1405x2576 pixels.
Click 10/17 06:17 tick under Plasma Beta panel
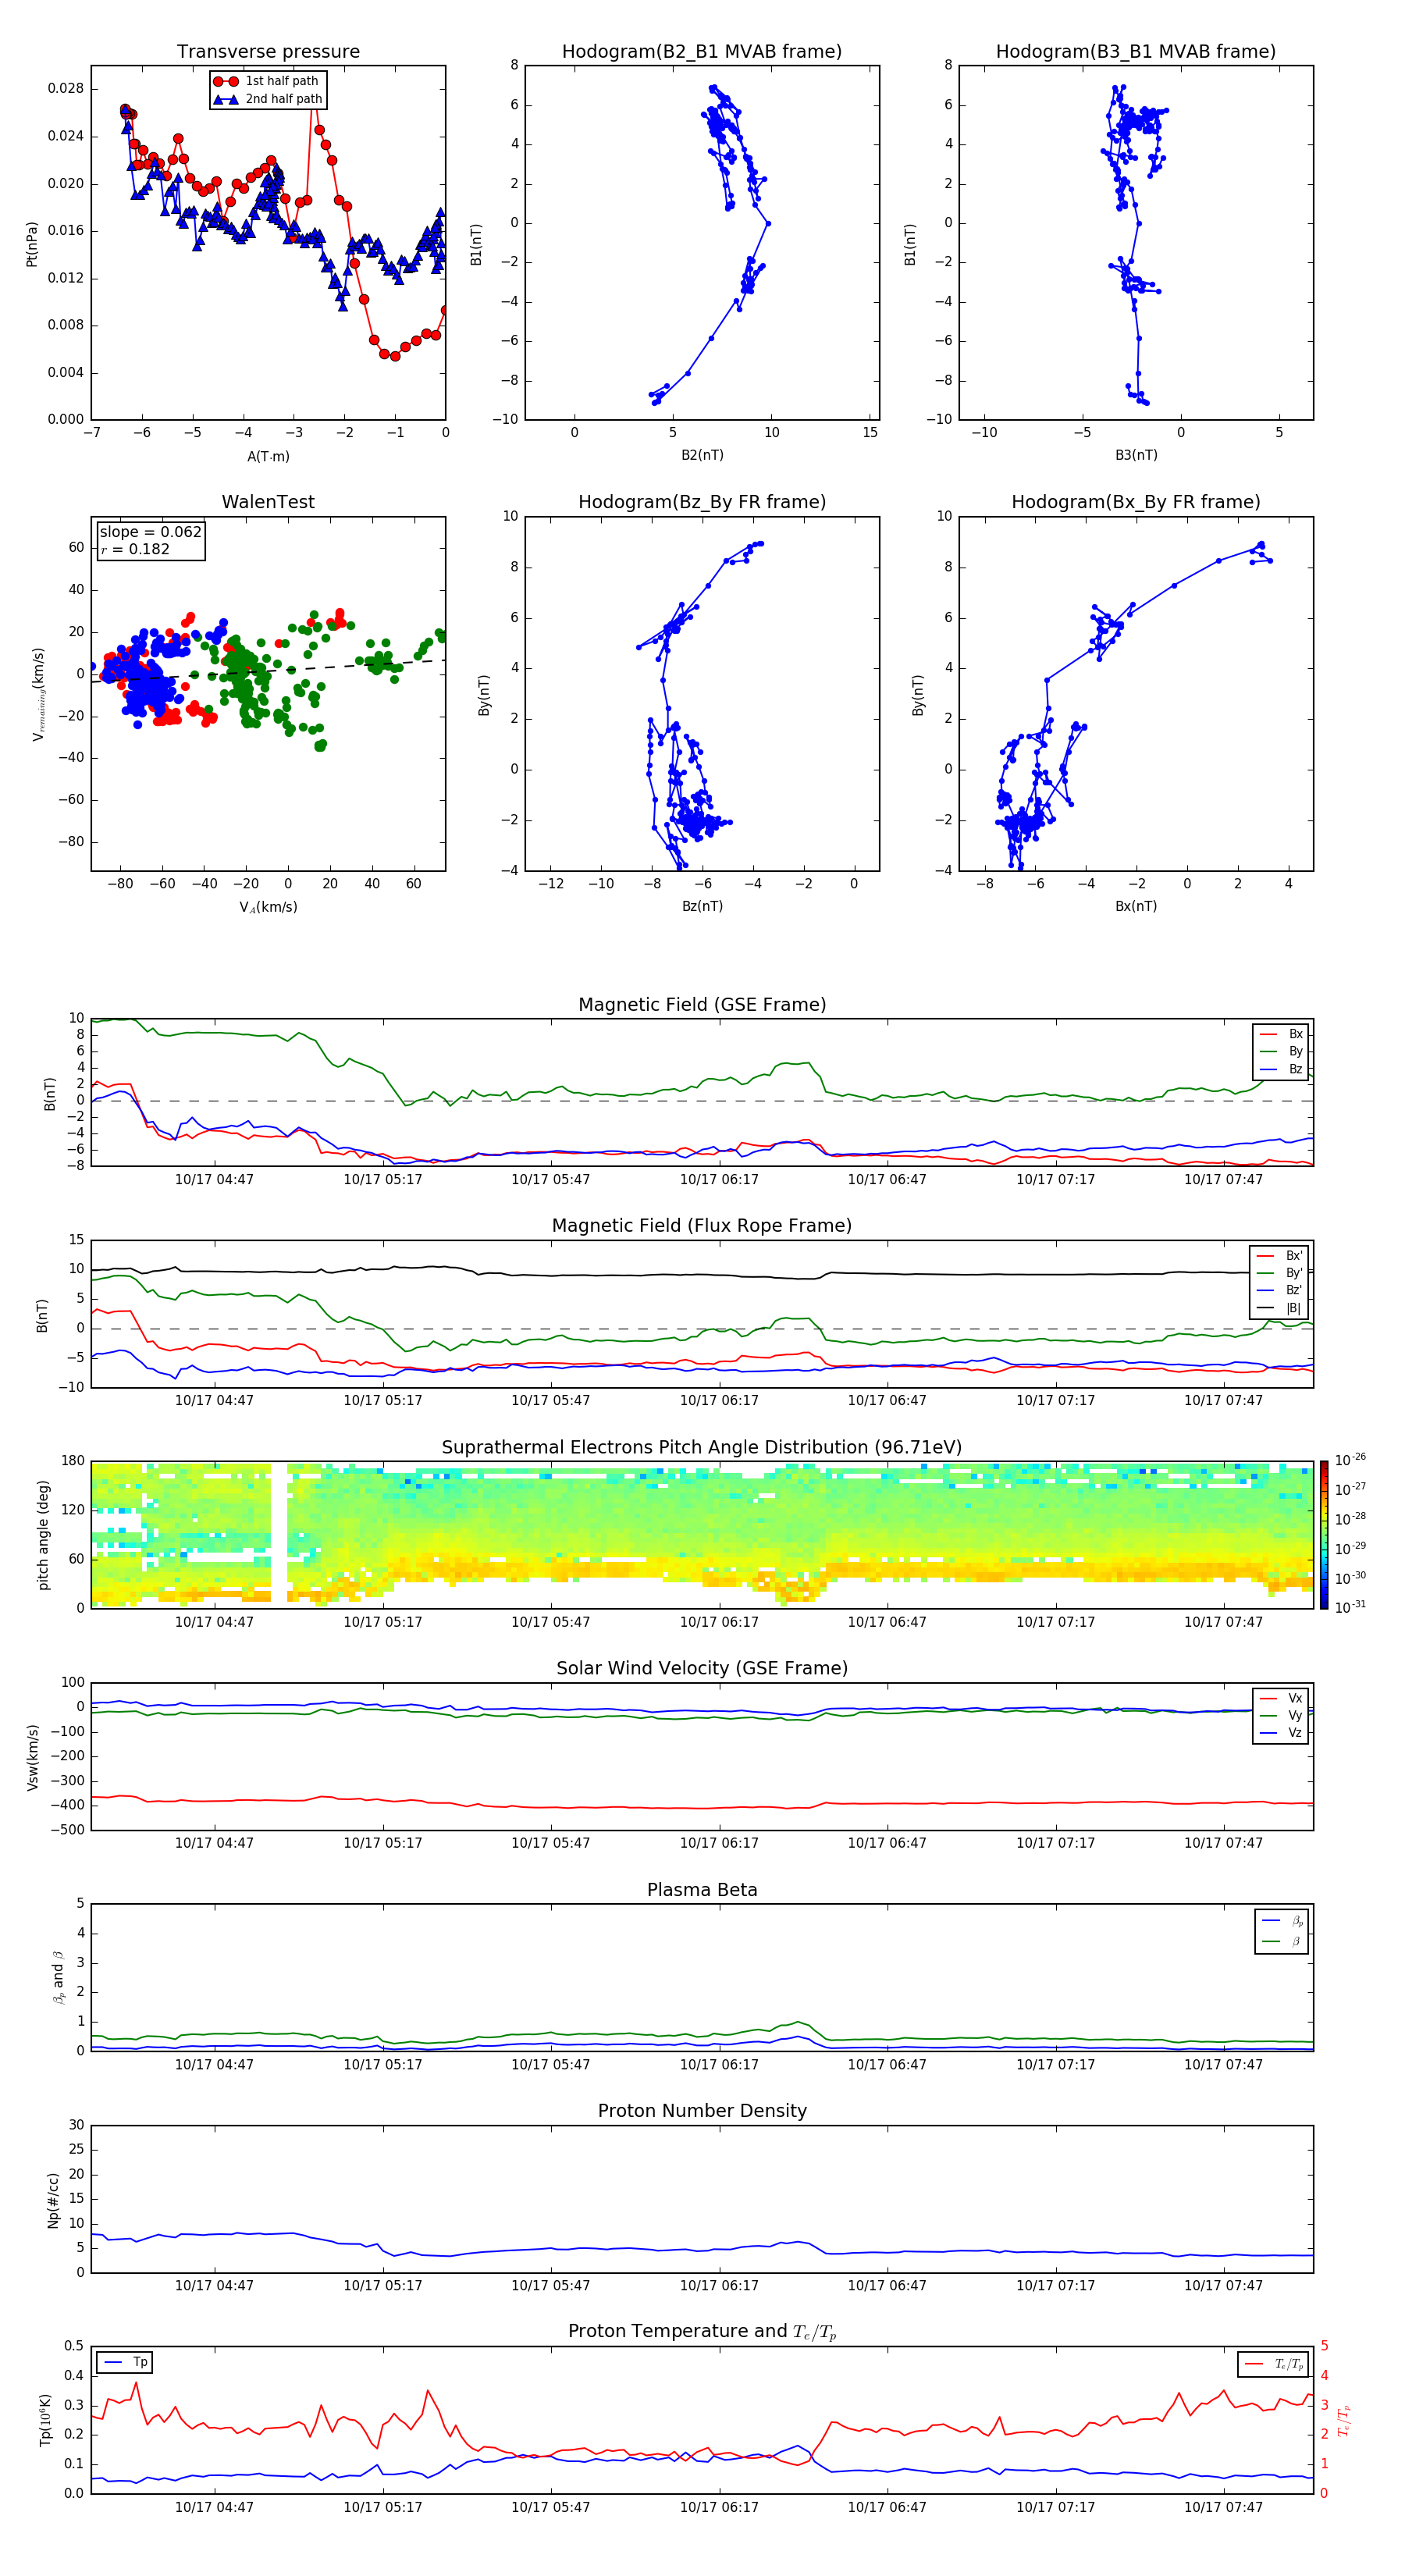coord(719,2065)
